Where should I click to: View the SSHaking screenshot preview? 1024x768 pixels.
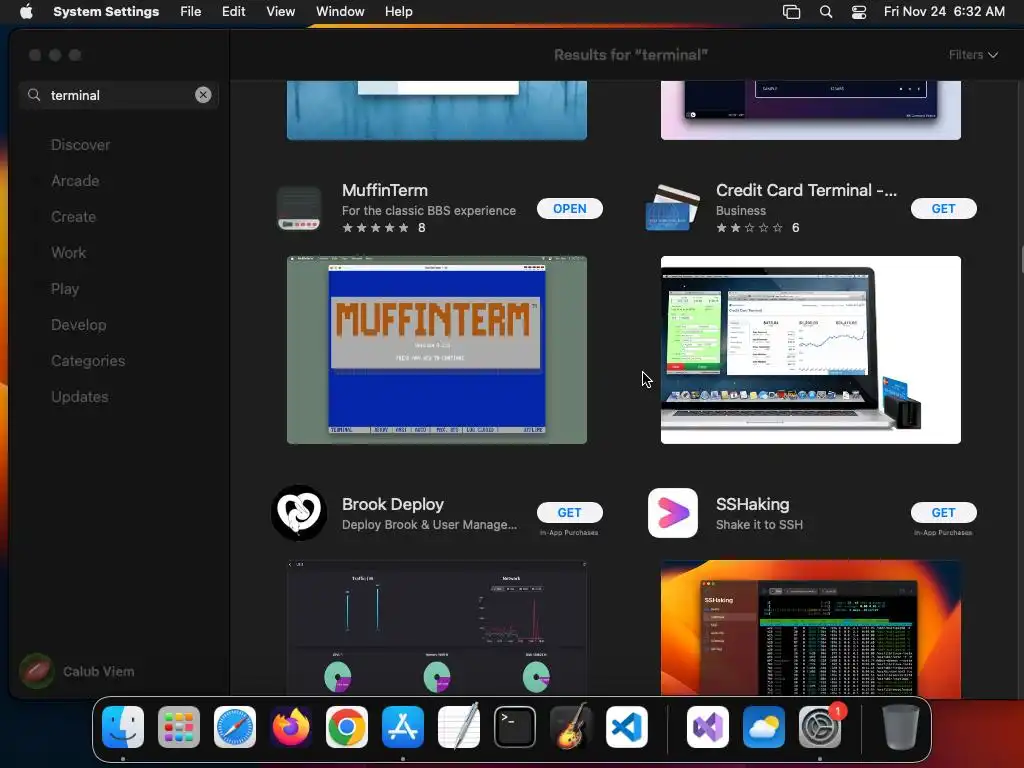click(x=810, y=628)
